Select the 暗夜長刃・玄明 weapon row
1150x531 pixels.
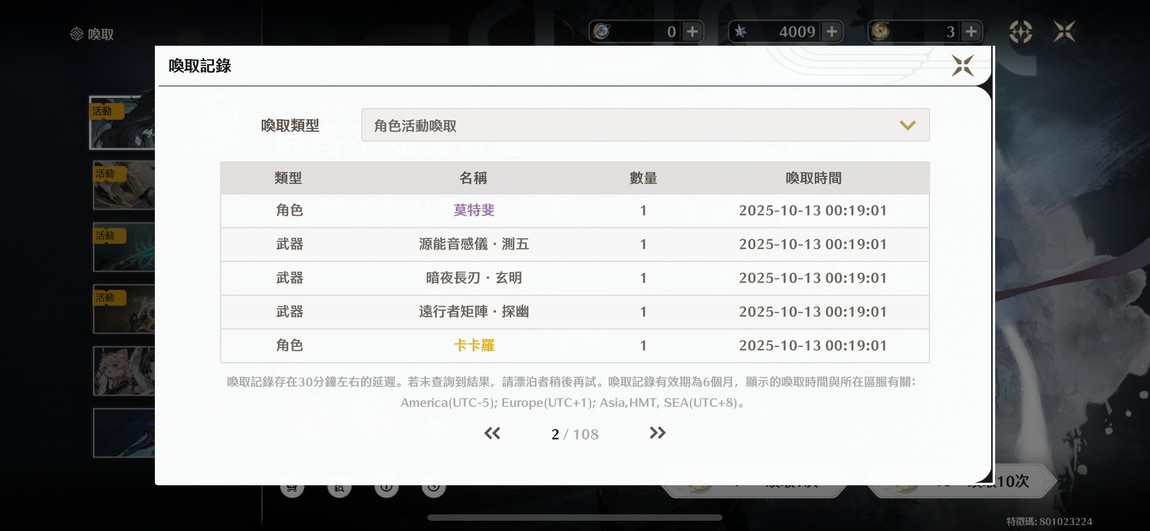point(574,278)
